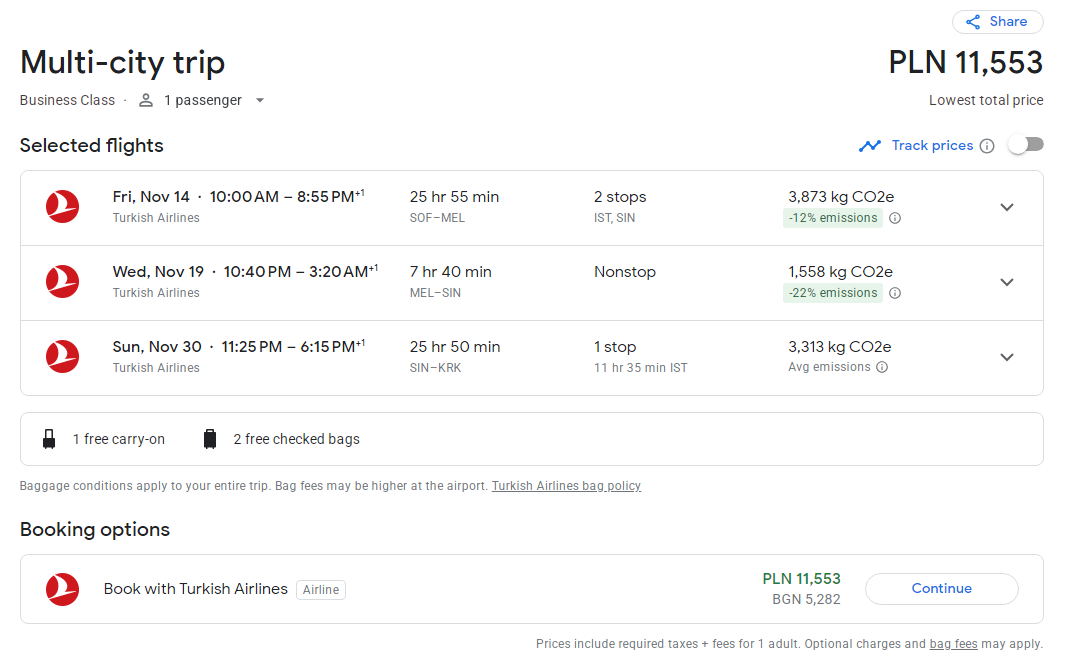The height and width of the screenshot is (666, 1066).
Task: Click Turkish Airlines logo in Booking options
Action: (x=63, y=589)
